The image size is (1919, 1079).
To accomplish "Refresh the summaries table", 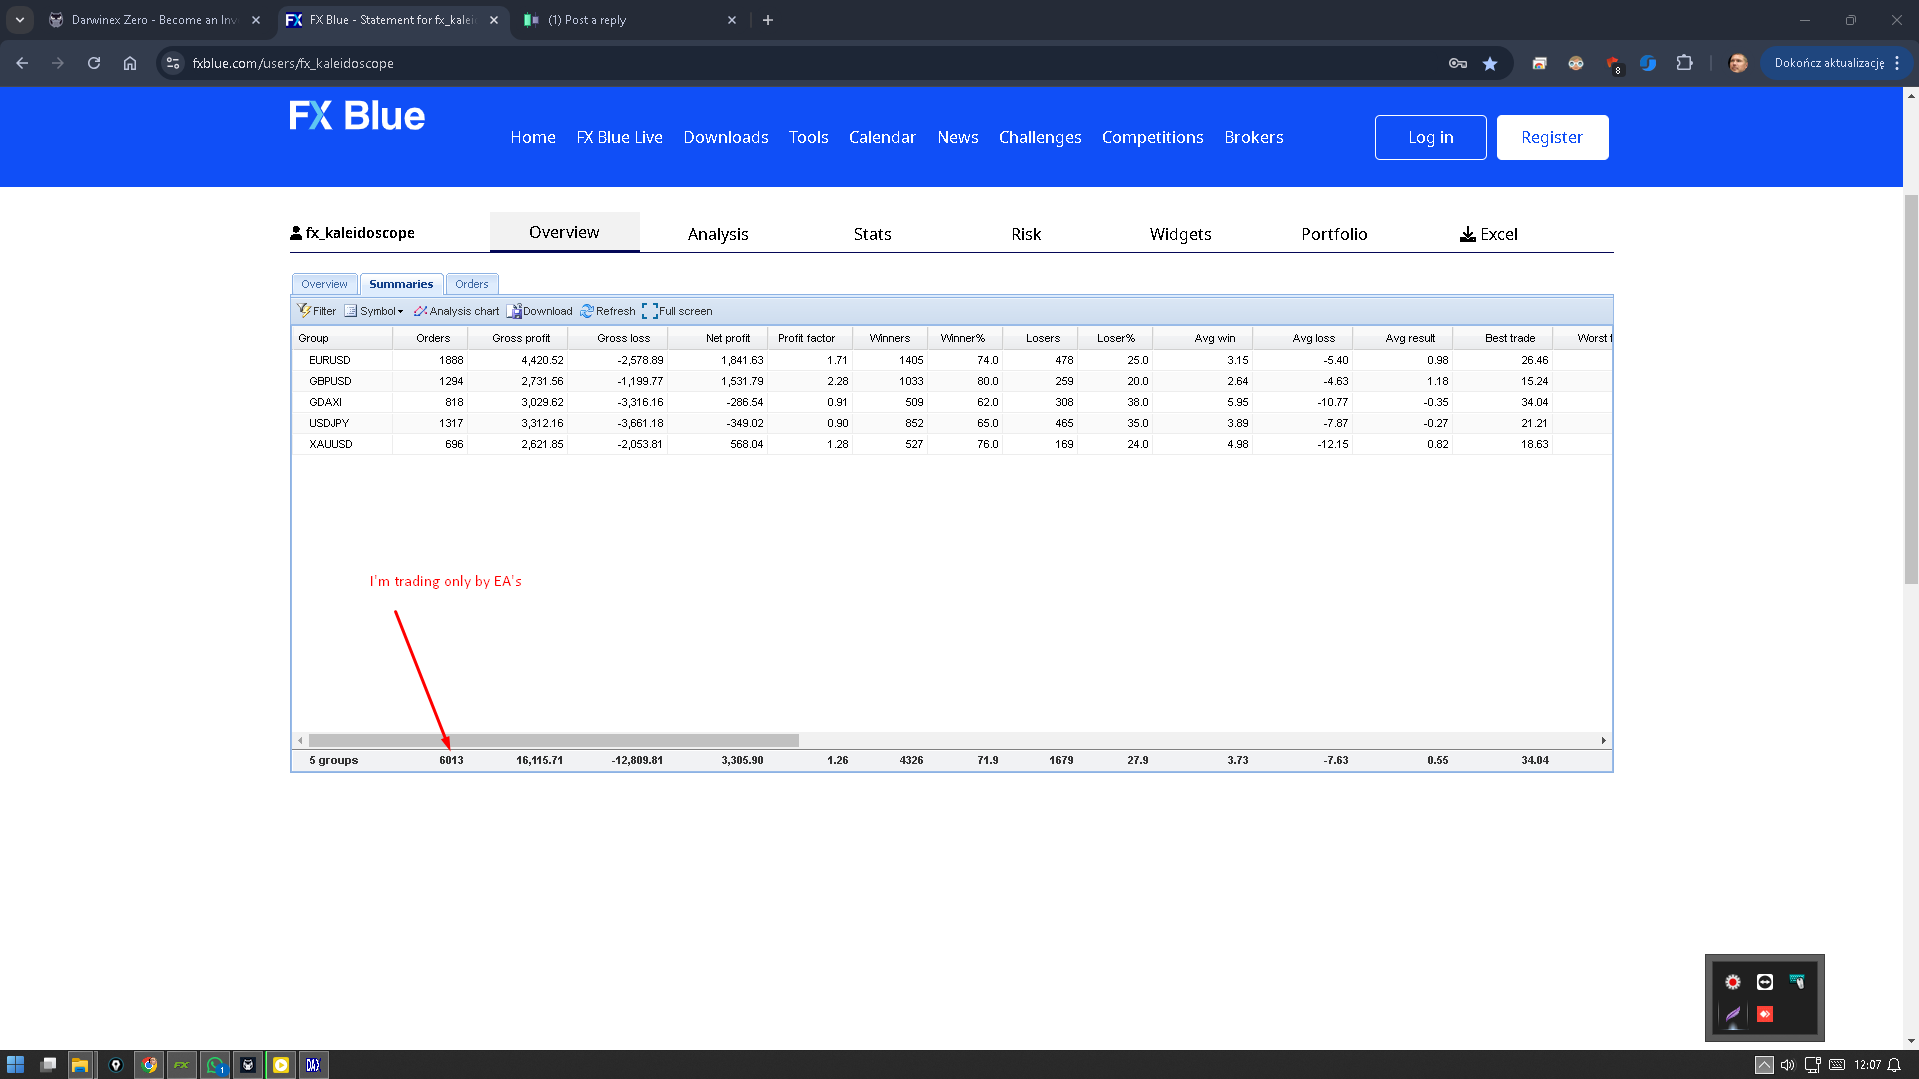I will (x=608, y=311).
